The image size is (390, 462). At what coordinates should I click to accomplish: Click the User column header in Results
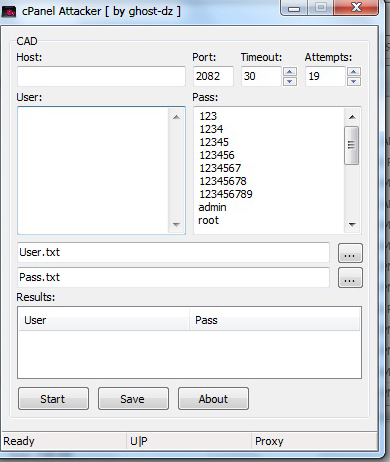click(x=104, y=320)
